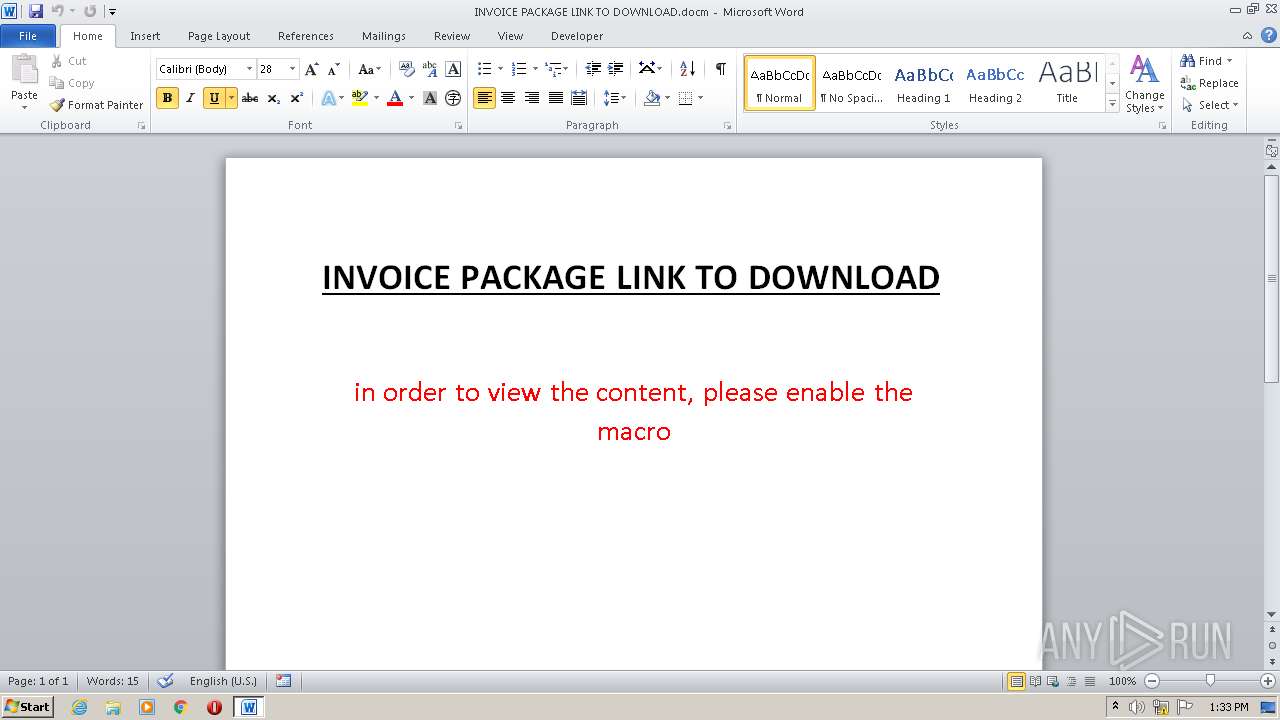Screen dimensions: 1280x720
Task: Toggle Strikethrough formatting
Action: click(250, 98)
